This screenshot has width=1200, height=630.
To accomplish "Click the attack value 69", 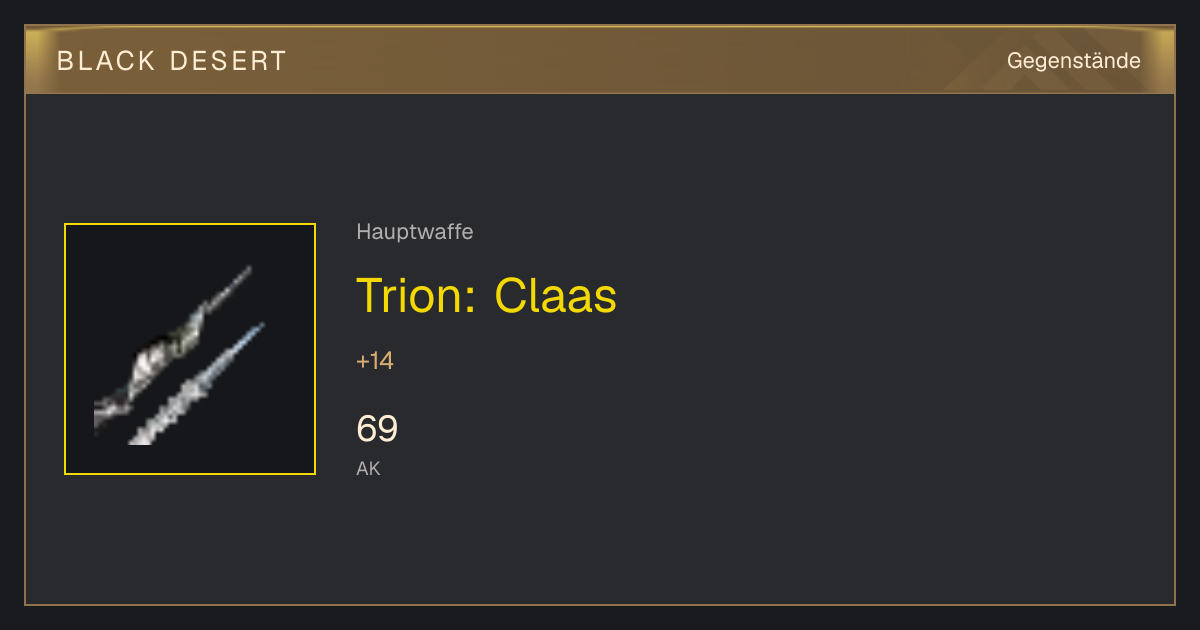I will click(x=377, y=429).
